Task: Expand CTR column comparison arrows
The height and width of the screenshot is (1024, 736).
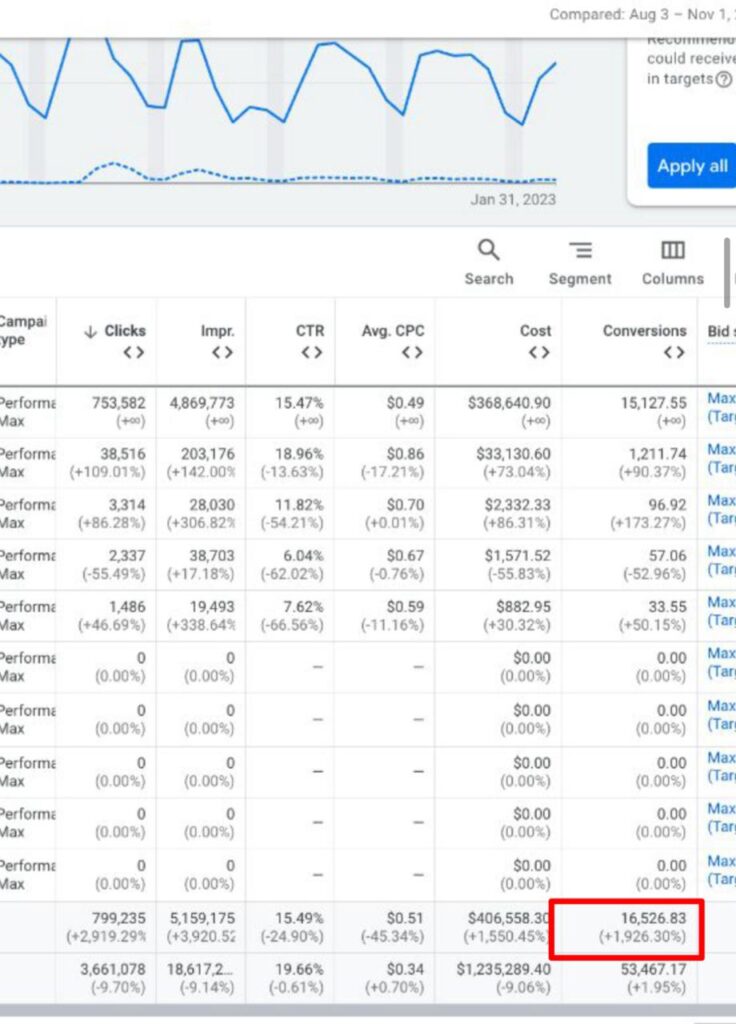Action: coord(312,353)
